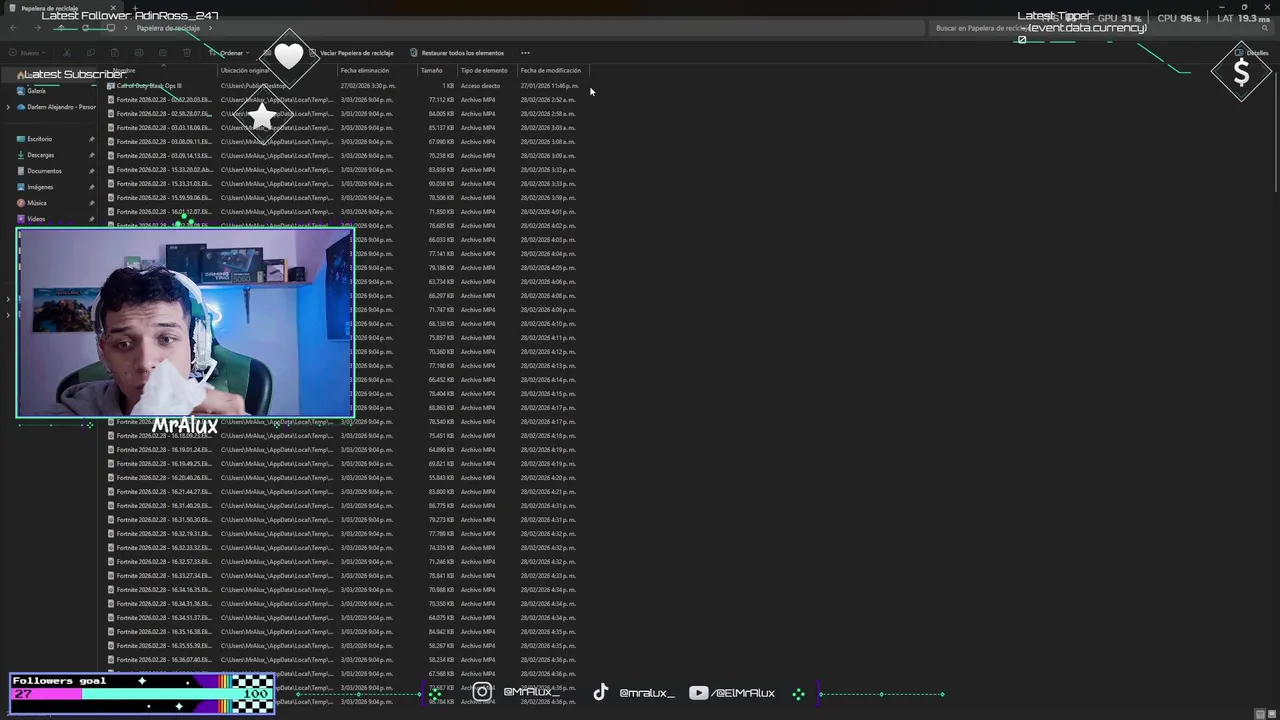Click the Copy icon in the toolbar
Screen dimensions: 1280x720
(91, 53)
